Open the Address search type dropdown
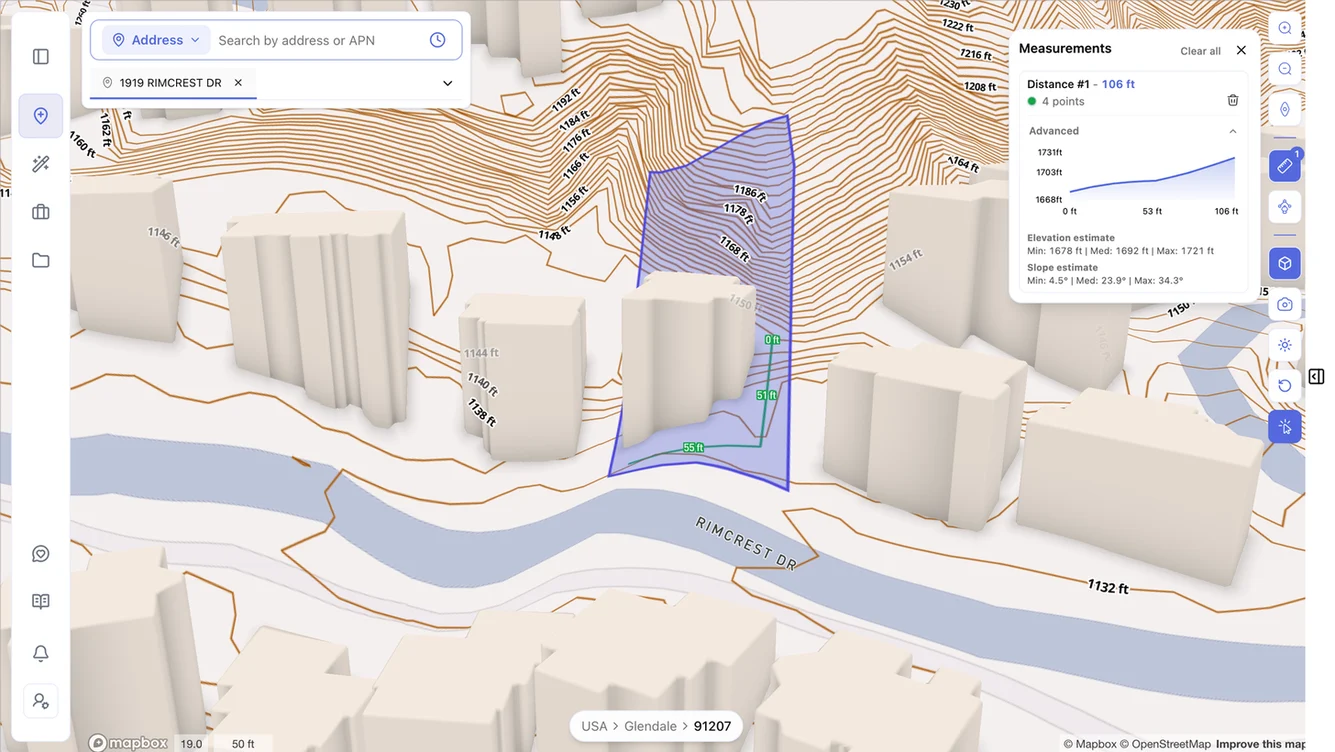 156,40
